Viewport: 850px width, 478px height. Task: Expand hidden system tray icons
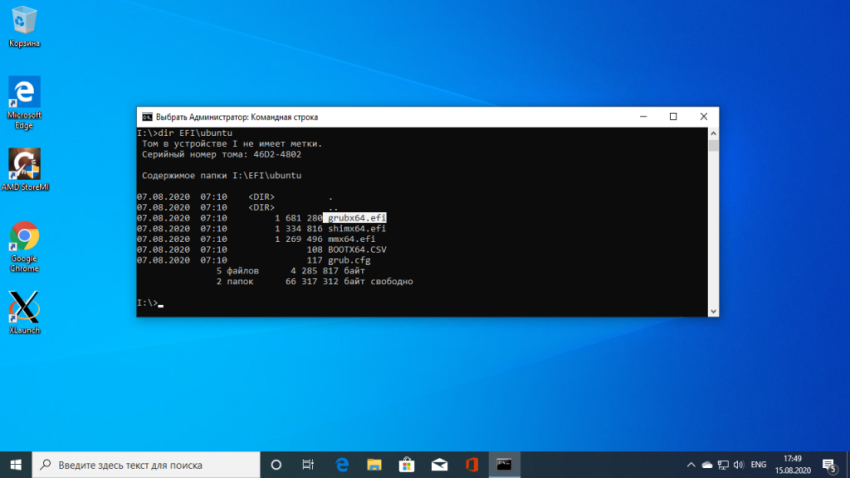(692, 465)
